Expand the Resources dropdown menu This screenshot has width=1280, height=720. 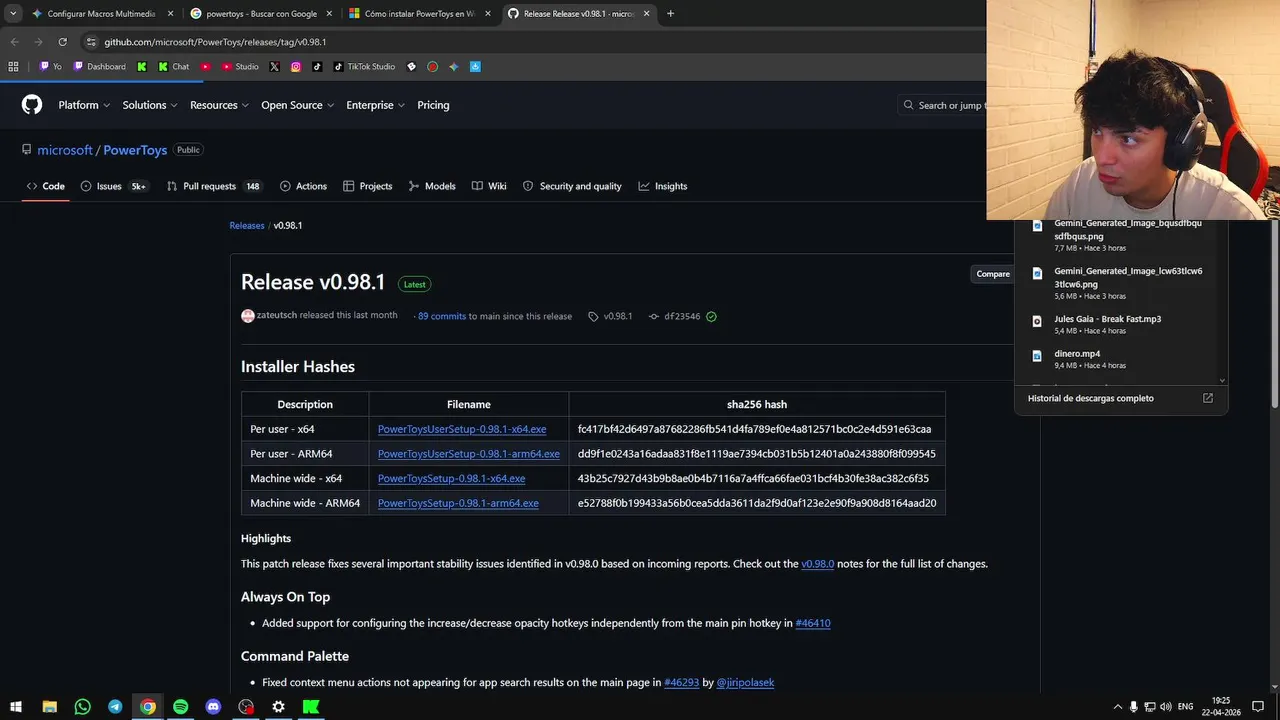pyautogui.click(x=219, y=105)
